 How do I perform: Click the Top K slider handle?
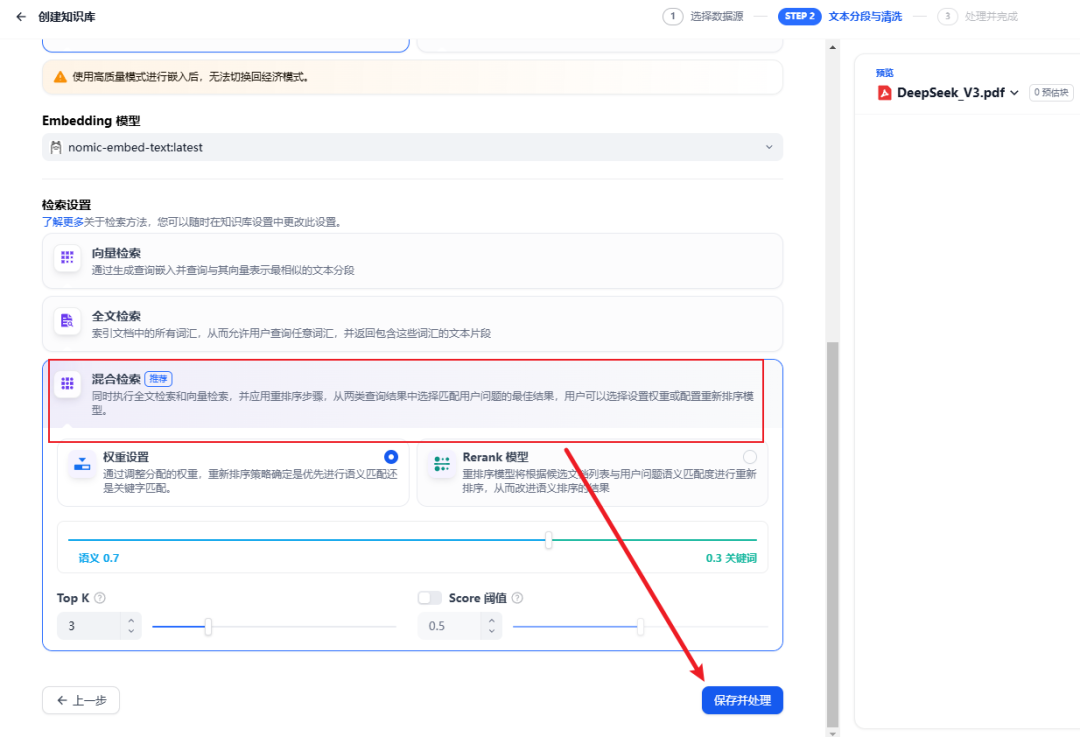(x=208, y=626)
